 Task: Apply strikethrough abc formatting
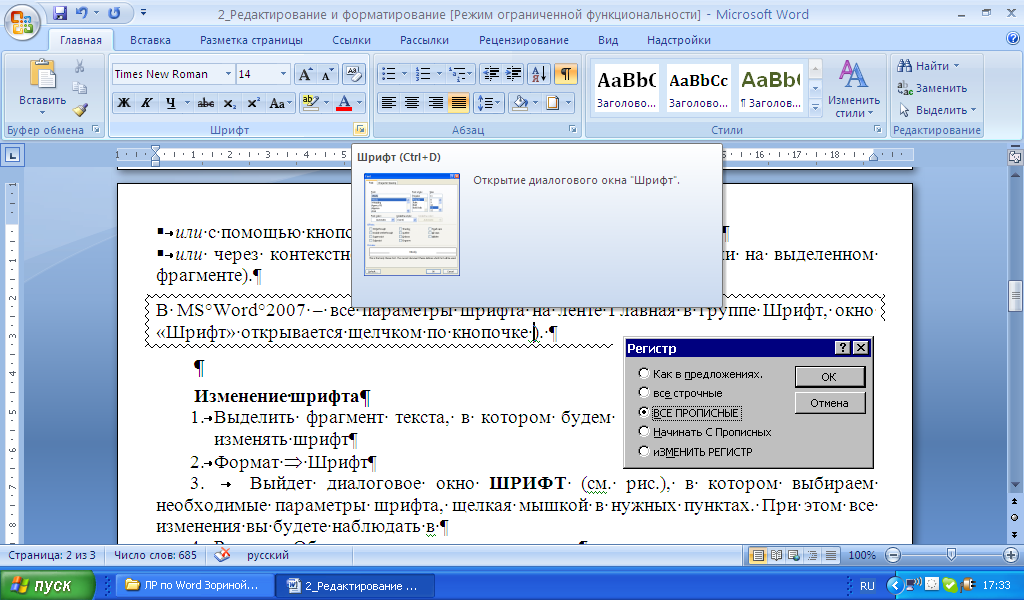(206, 103)
